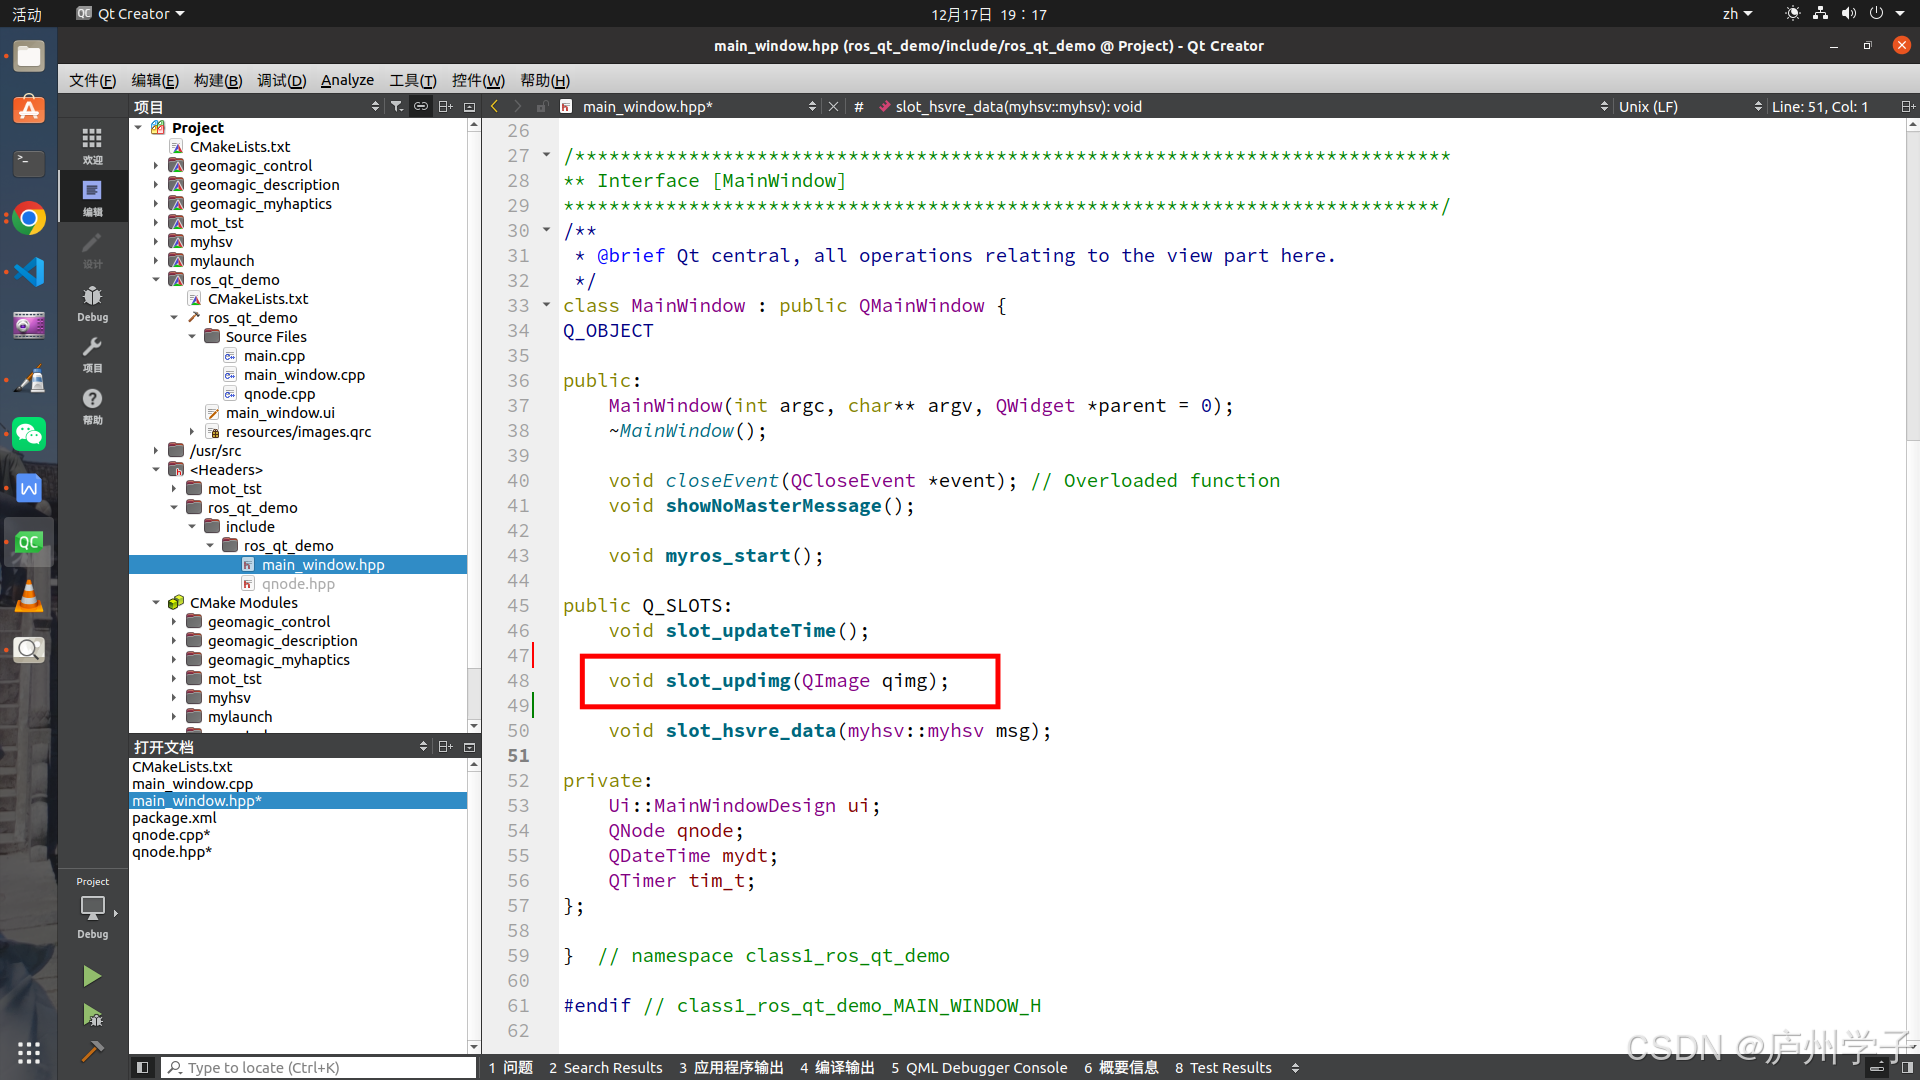Viewport: 1920px width, 1080px height.
Task: Switch to Debug mode in left sidebar
Action: [x=92, y=302]
